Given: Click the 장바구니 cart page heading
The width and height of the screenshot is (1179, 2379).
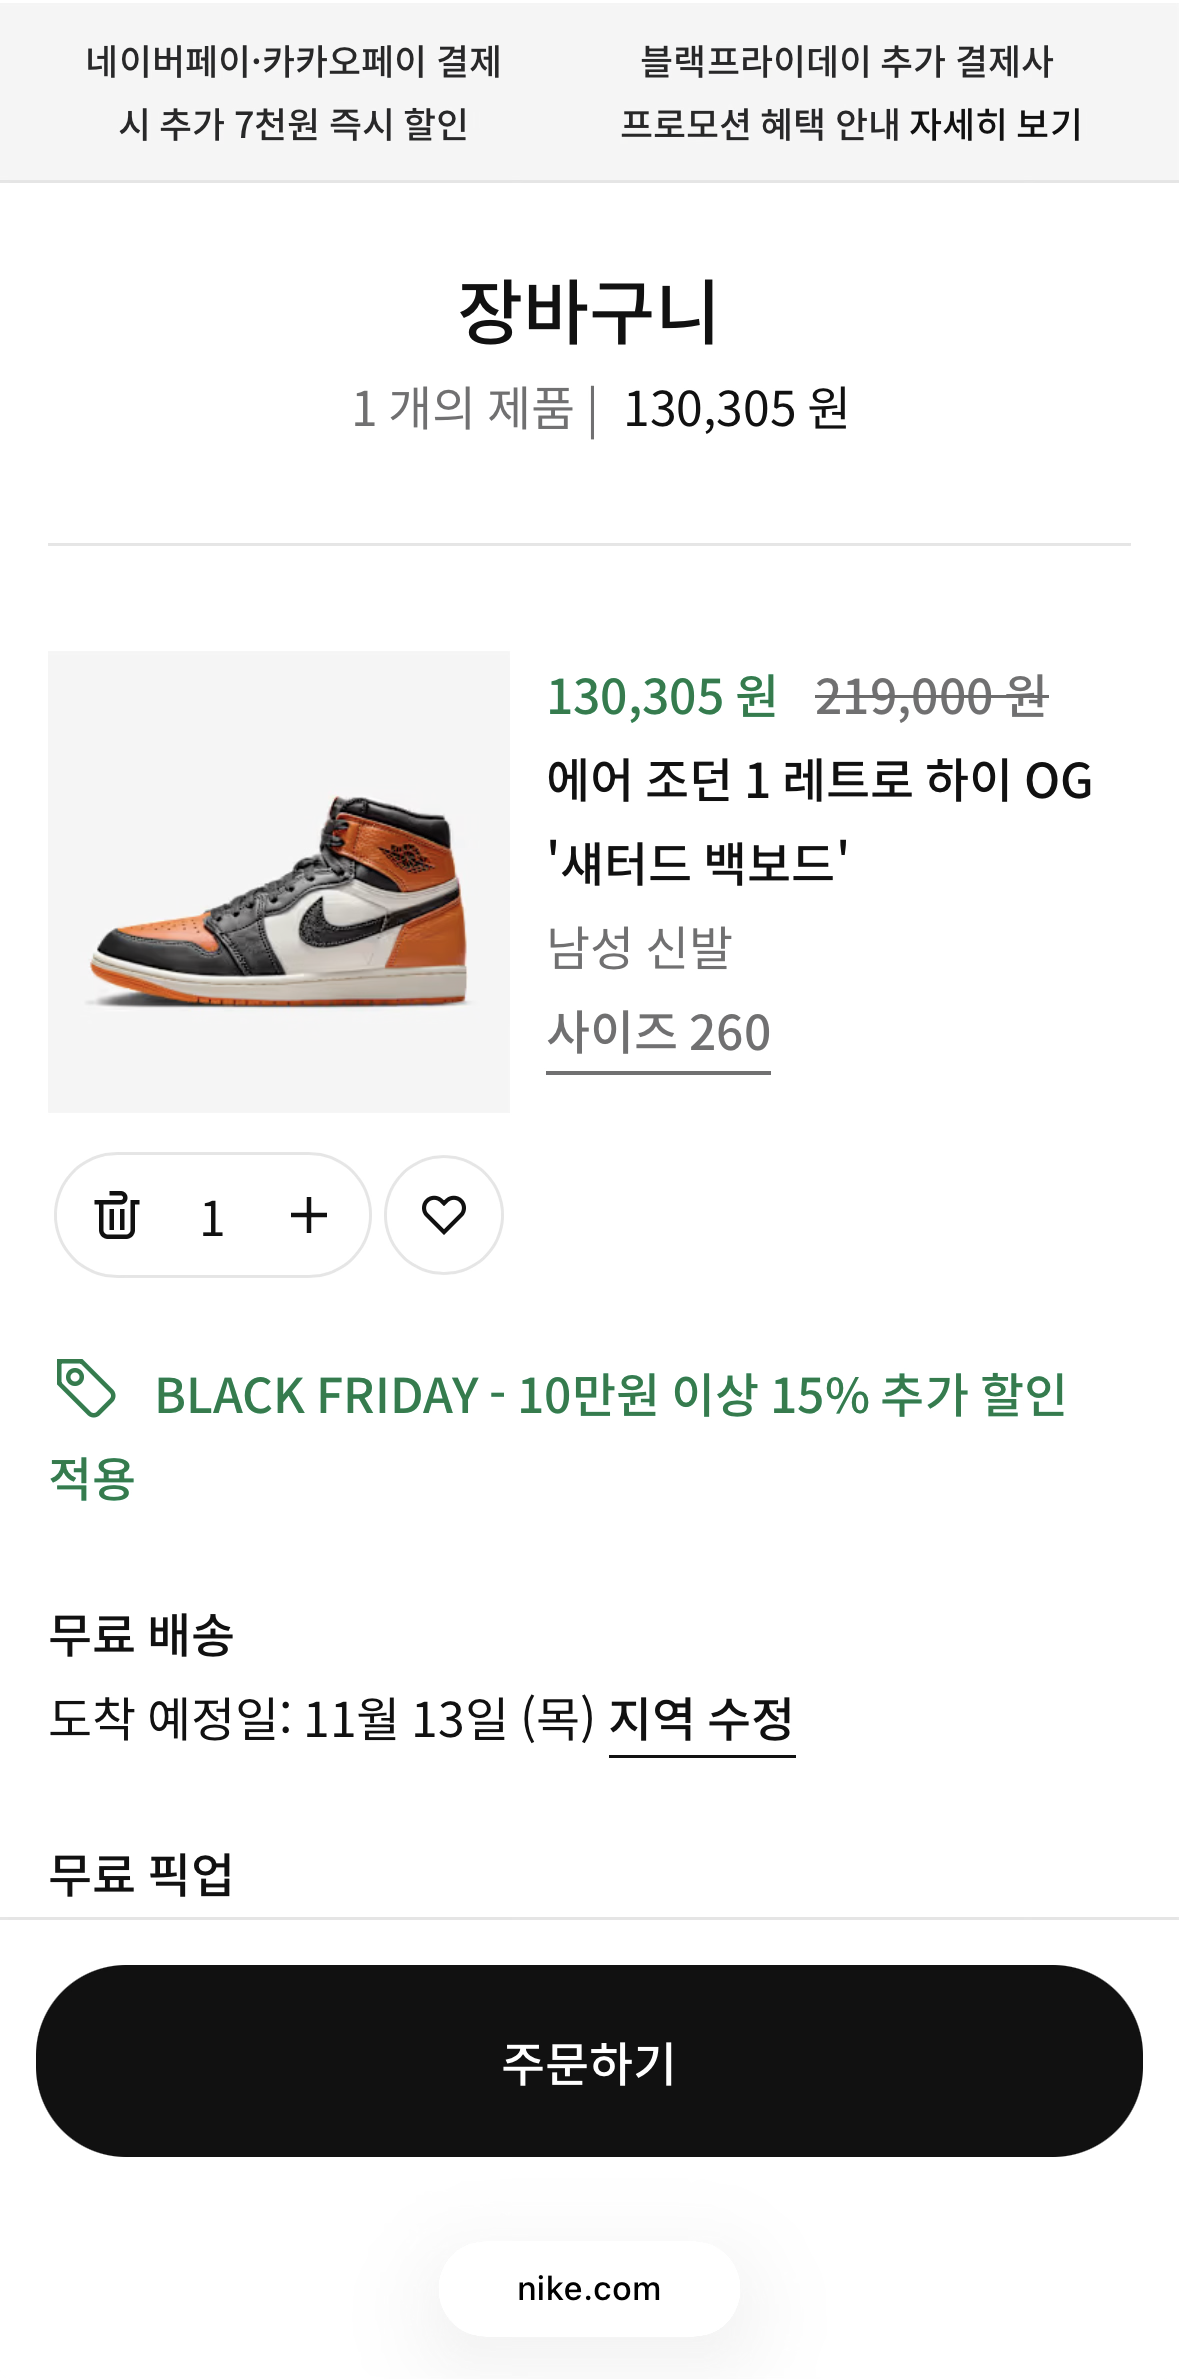Looking at the screenshot, I should click(x=588, y=313).
